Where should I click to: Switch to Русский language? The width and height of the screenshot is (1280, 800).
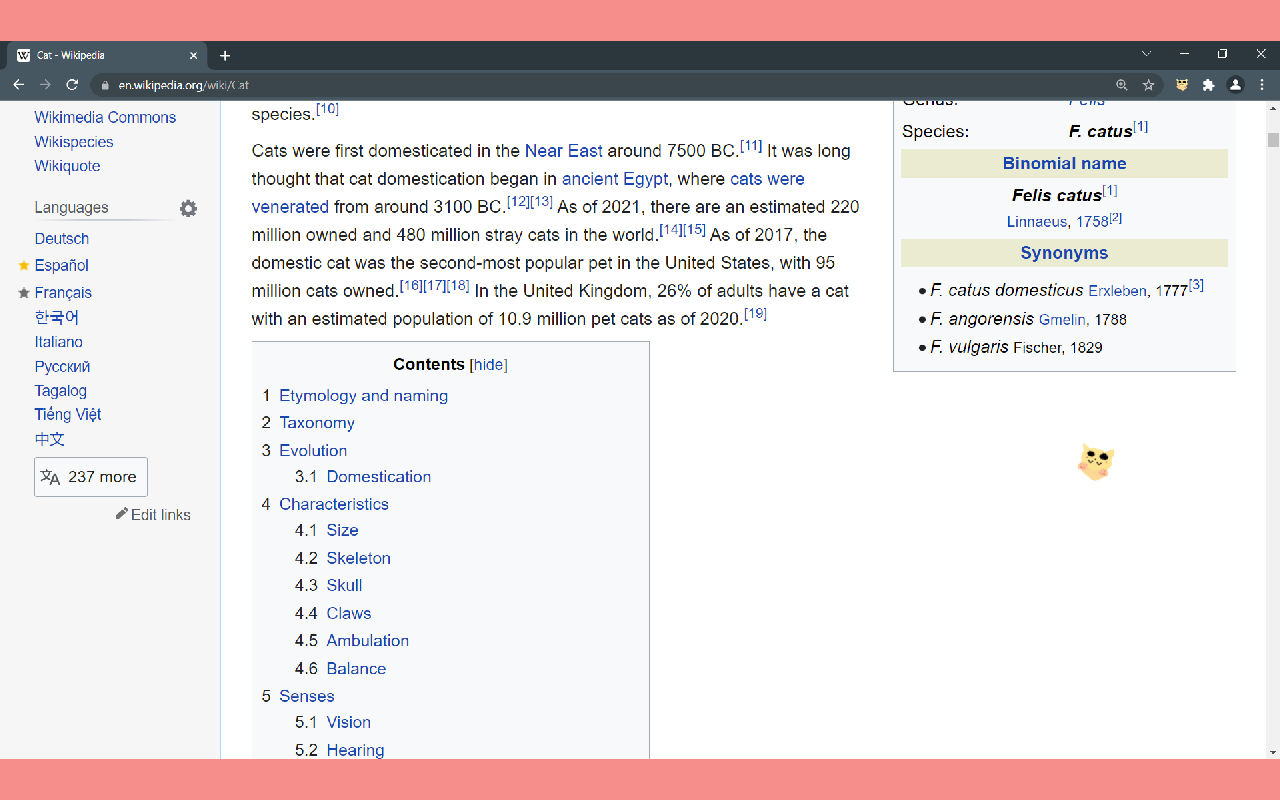tap(62, 367)
